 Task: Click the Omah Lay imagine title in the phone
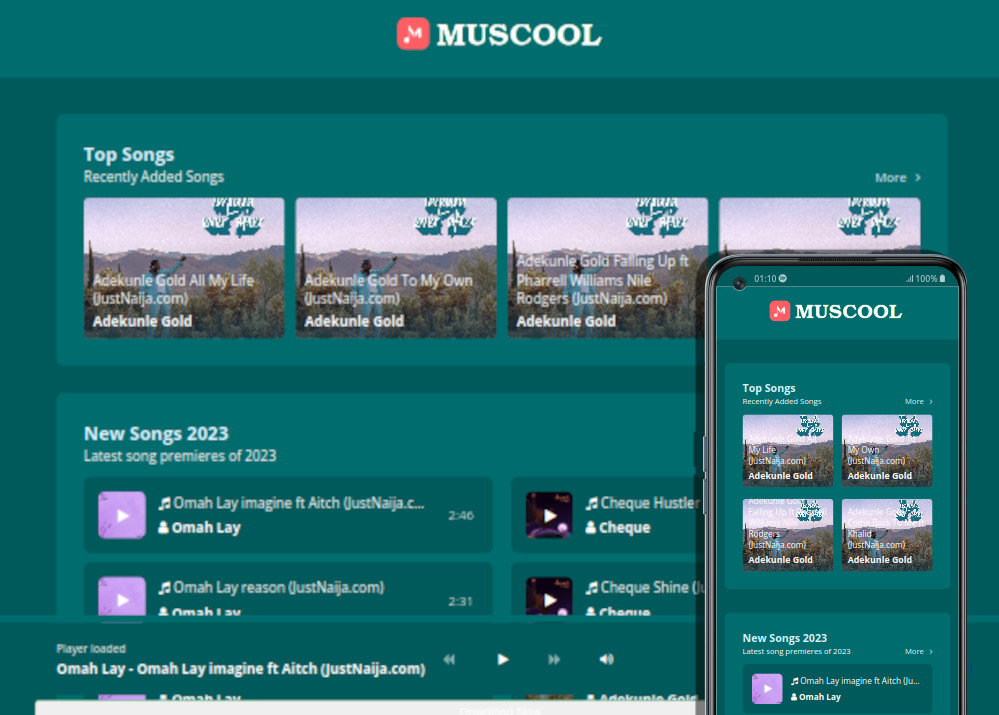[859, 681]
